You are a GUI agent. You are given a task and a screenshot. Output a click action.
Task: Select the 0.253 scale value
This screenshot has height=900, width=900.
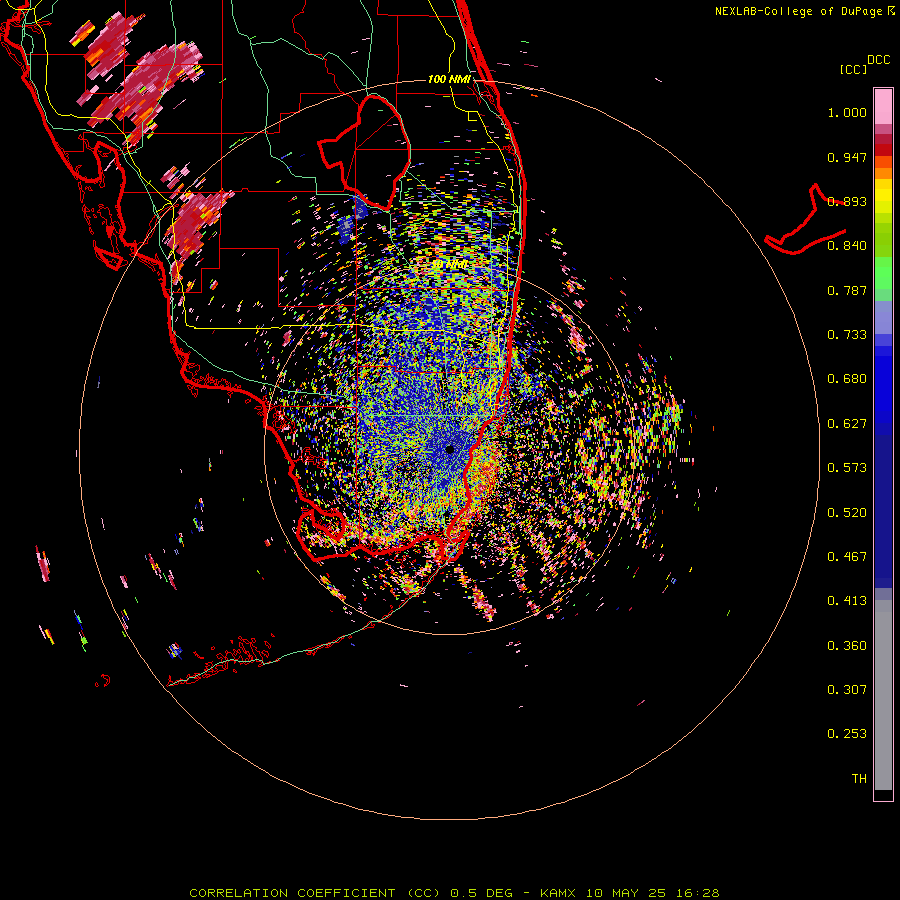pos(847,734)
